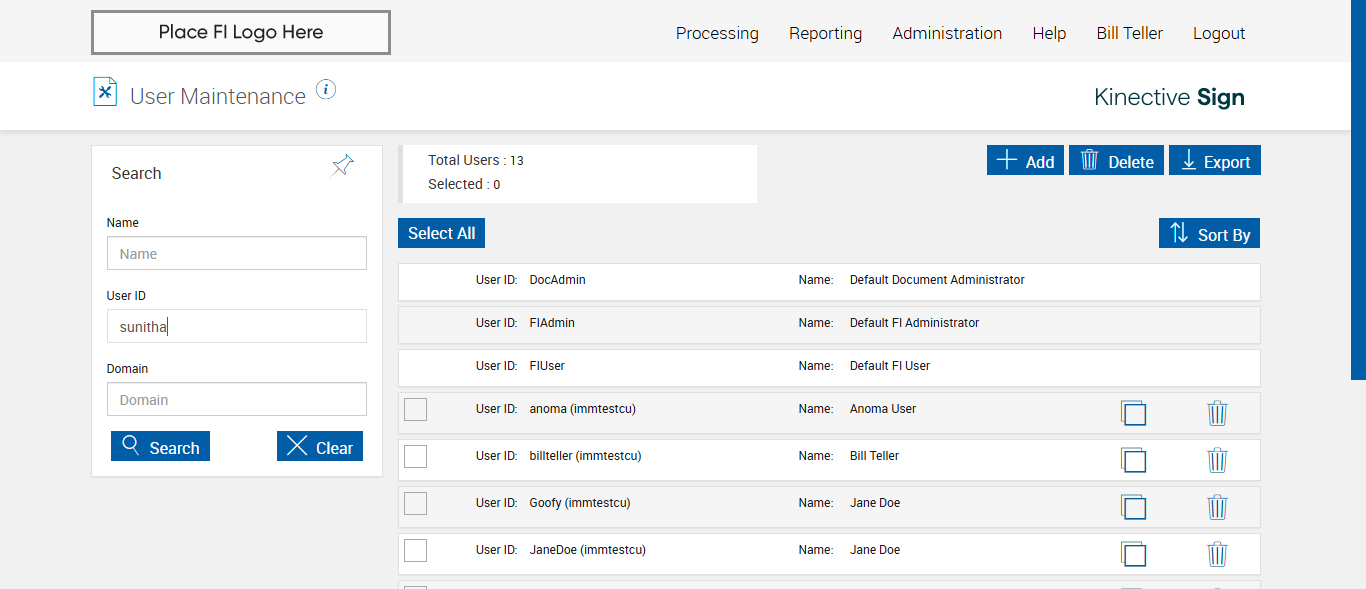The width and height of the screenshot is (1366, 589).
Task: Expand the Processing menu
Action: click(717, 33)
